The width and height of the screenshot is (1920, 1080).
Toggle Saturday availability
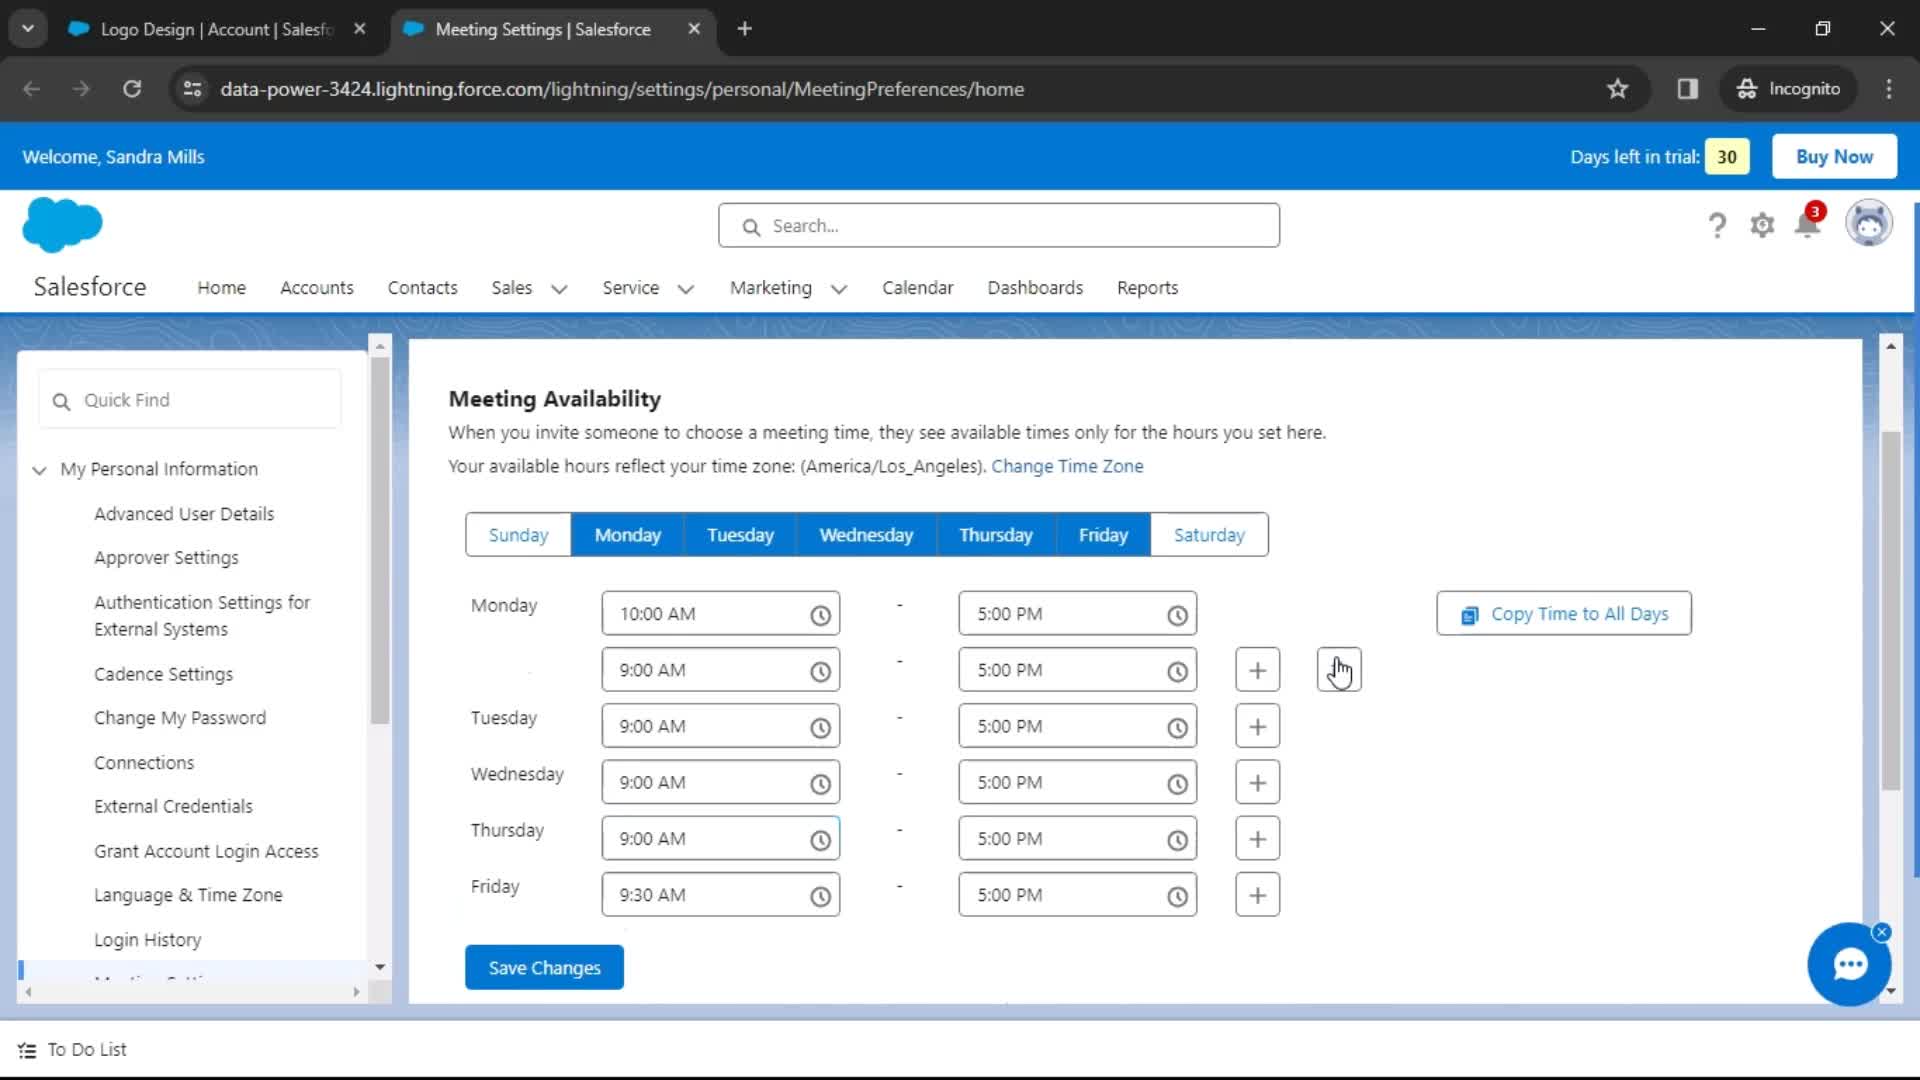click(1209, 535)
